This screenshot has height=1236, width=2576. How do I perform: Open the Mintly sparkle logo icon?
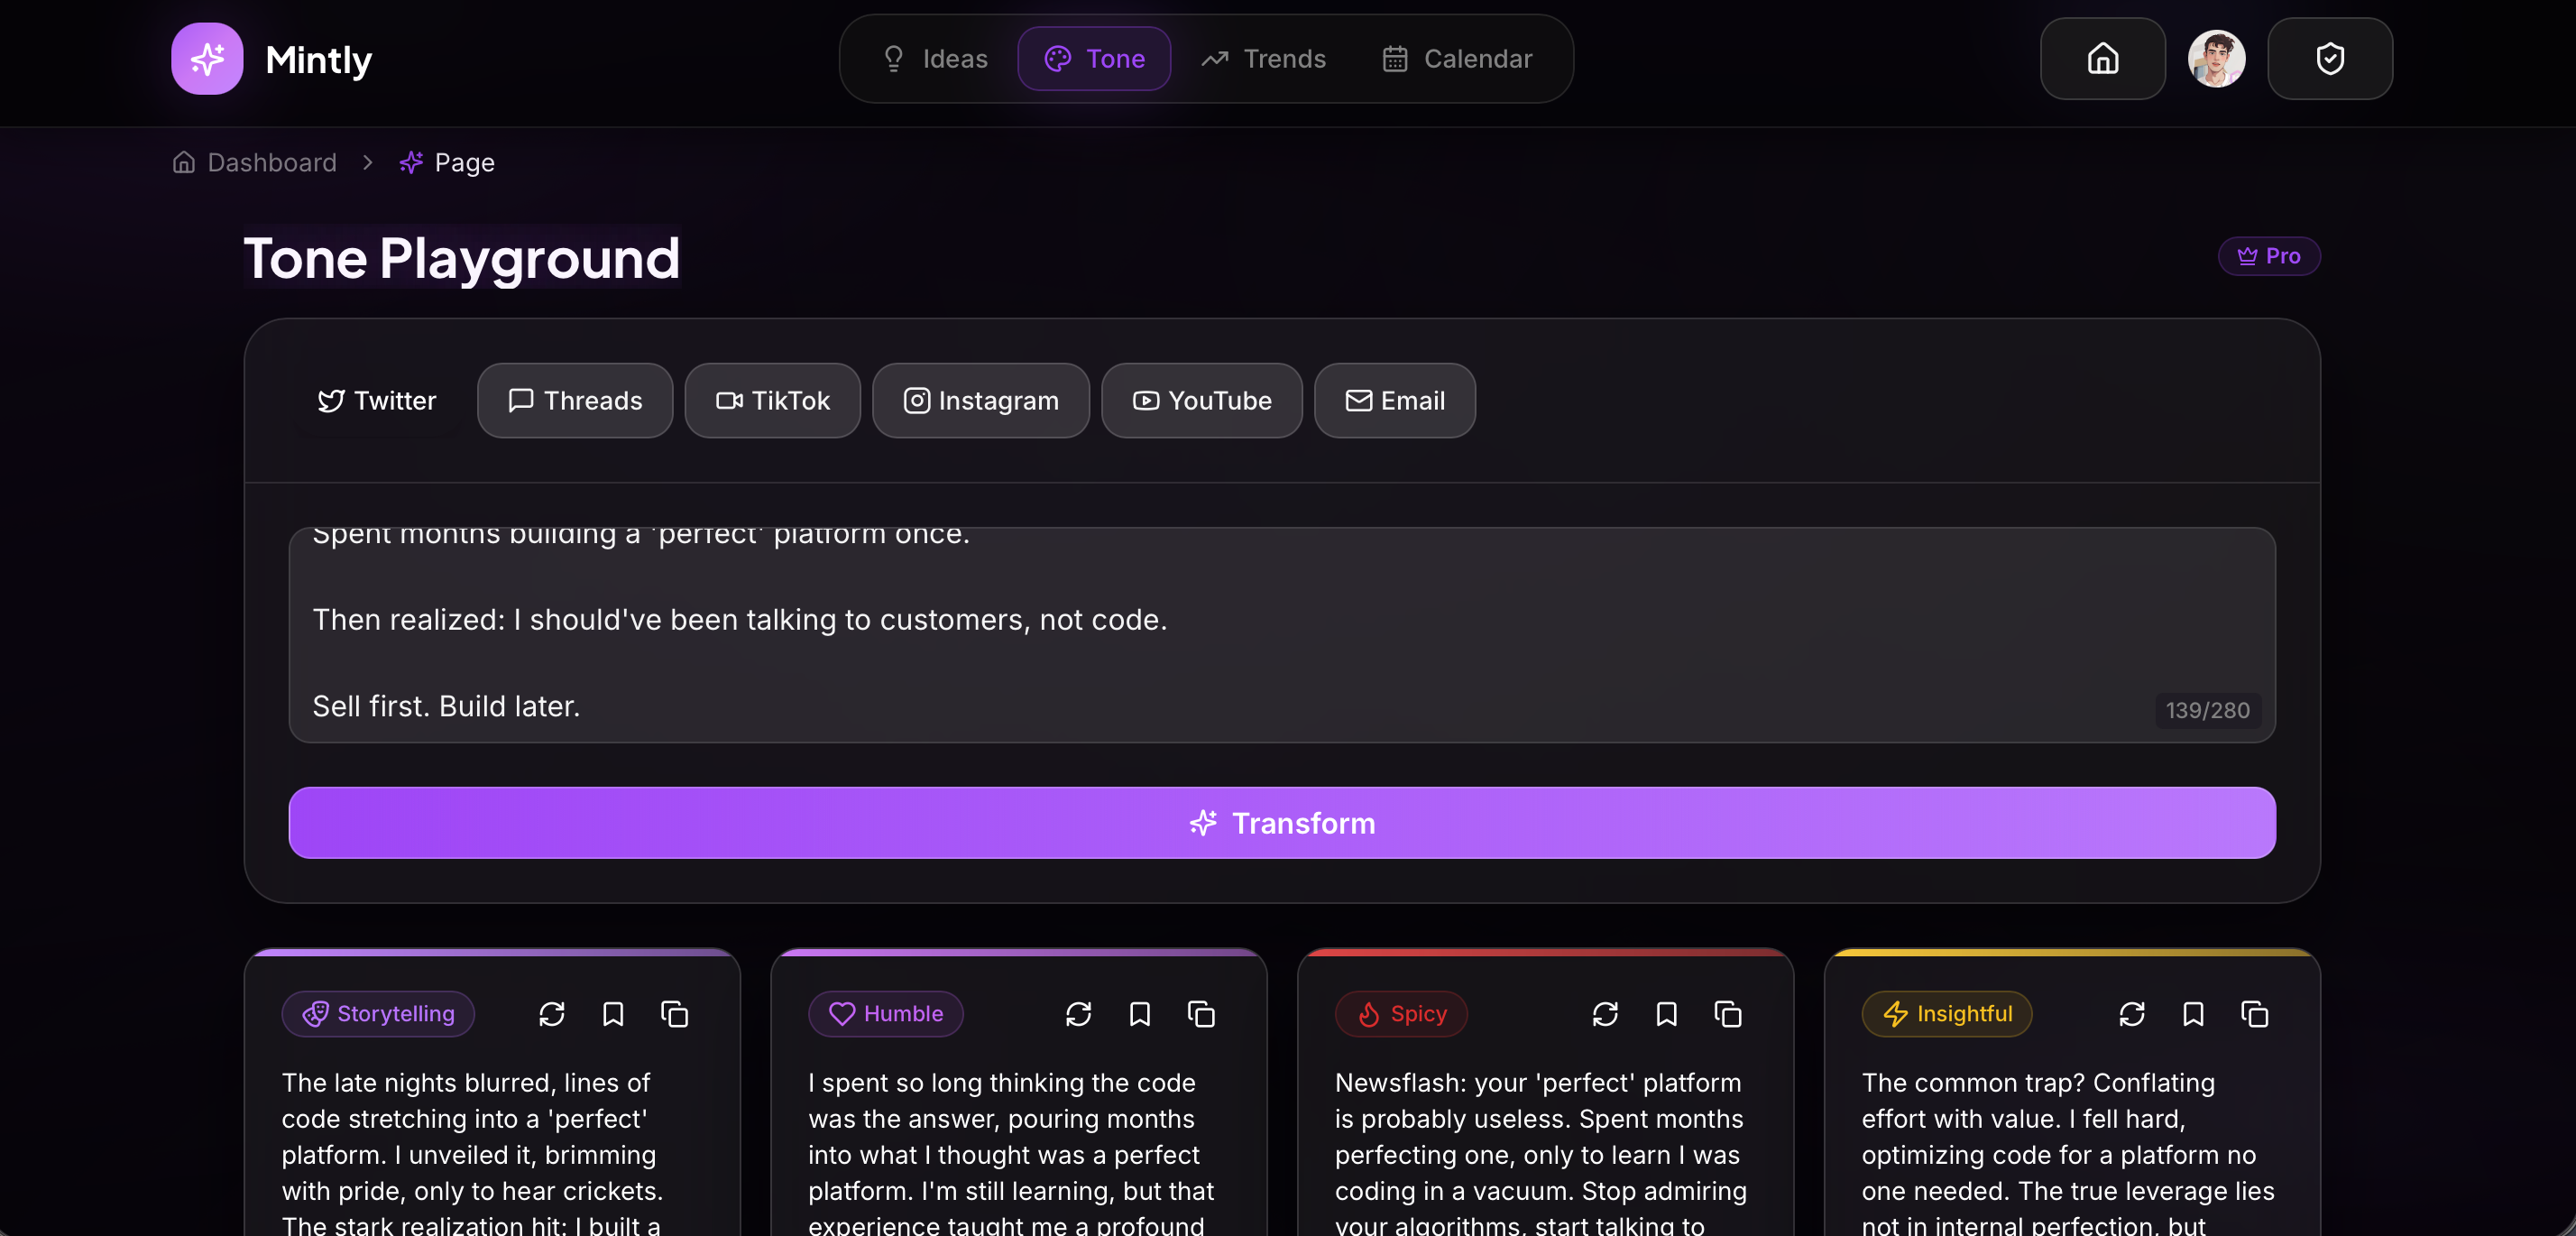point(207,58)
